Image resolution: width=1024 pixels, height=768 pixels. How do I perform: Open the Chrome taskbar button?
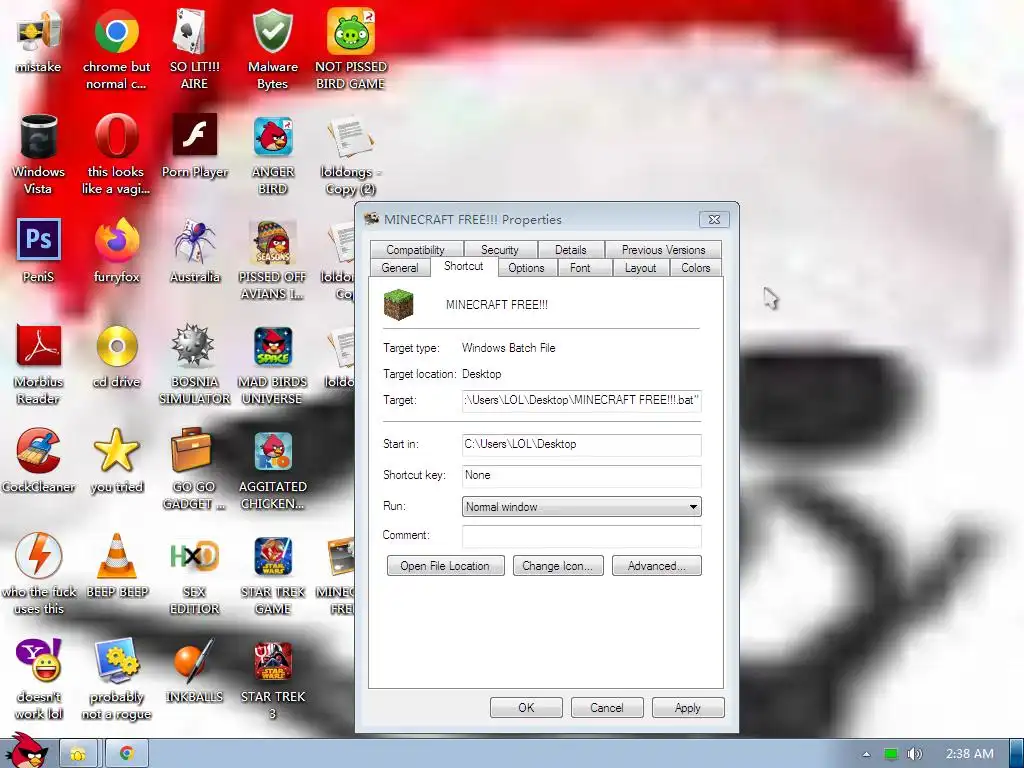point(126,754)
